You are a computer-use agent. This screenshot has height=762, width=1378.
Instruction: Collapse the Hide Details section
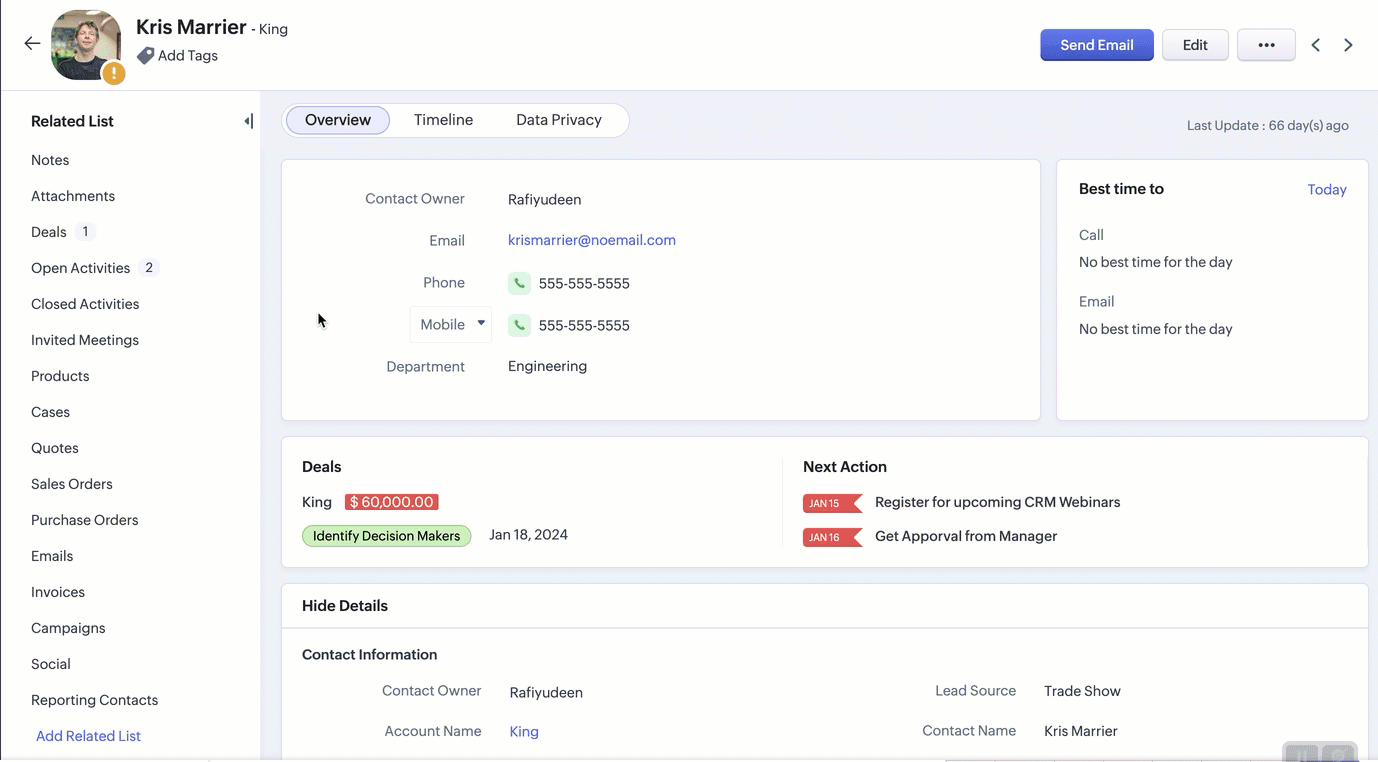(344, 606)
